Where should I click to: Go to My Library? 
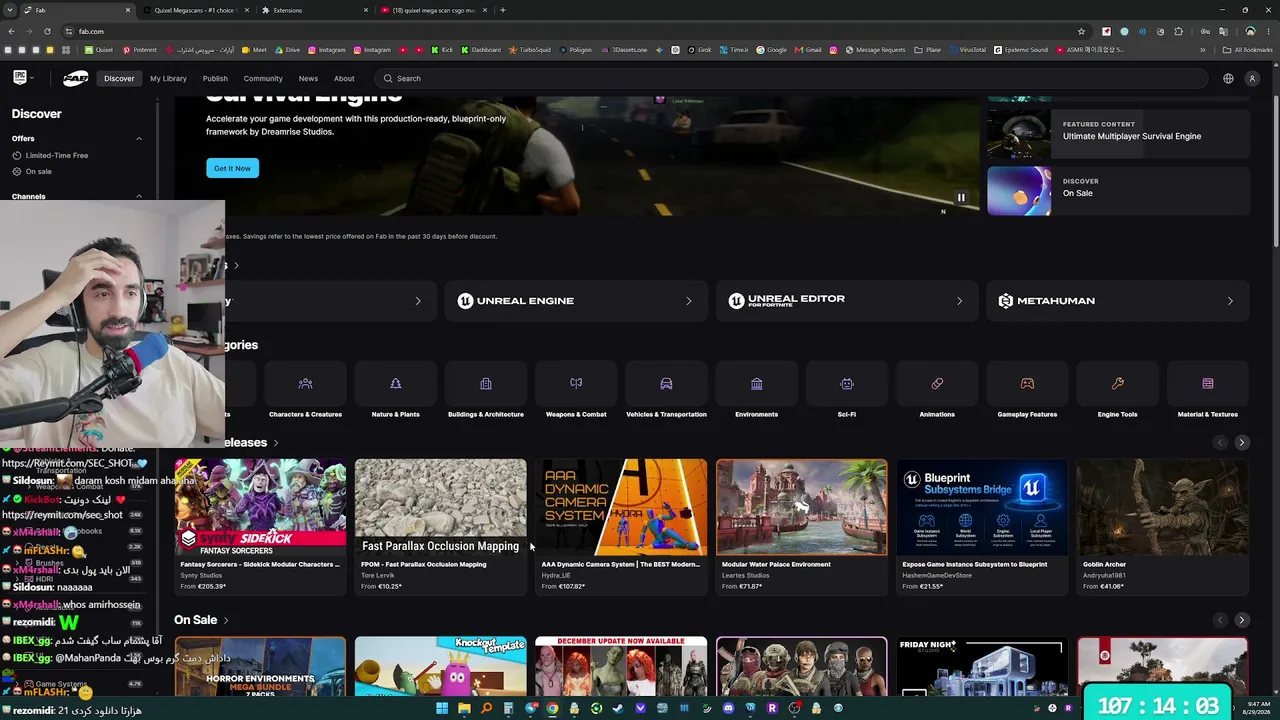(168, 78)
